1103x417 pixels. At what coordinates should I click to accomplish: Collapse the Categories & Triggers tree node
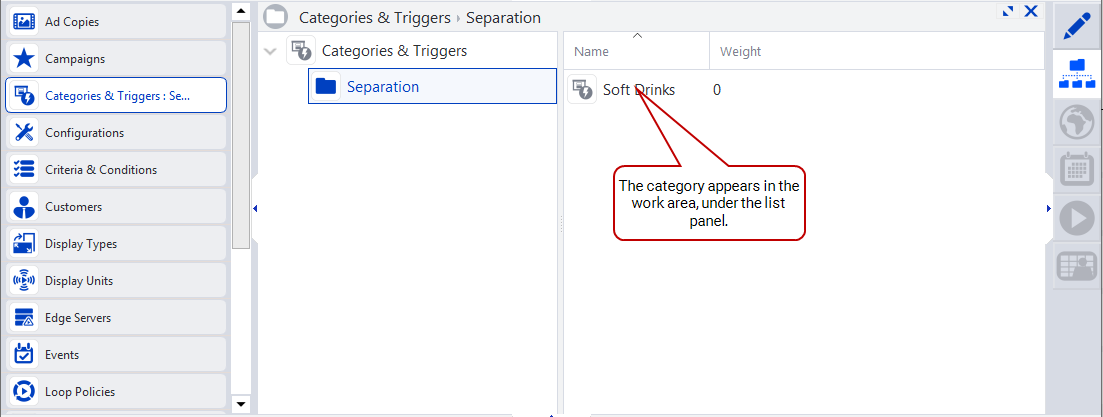tap(269, 51)
